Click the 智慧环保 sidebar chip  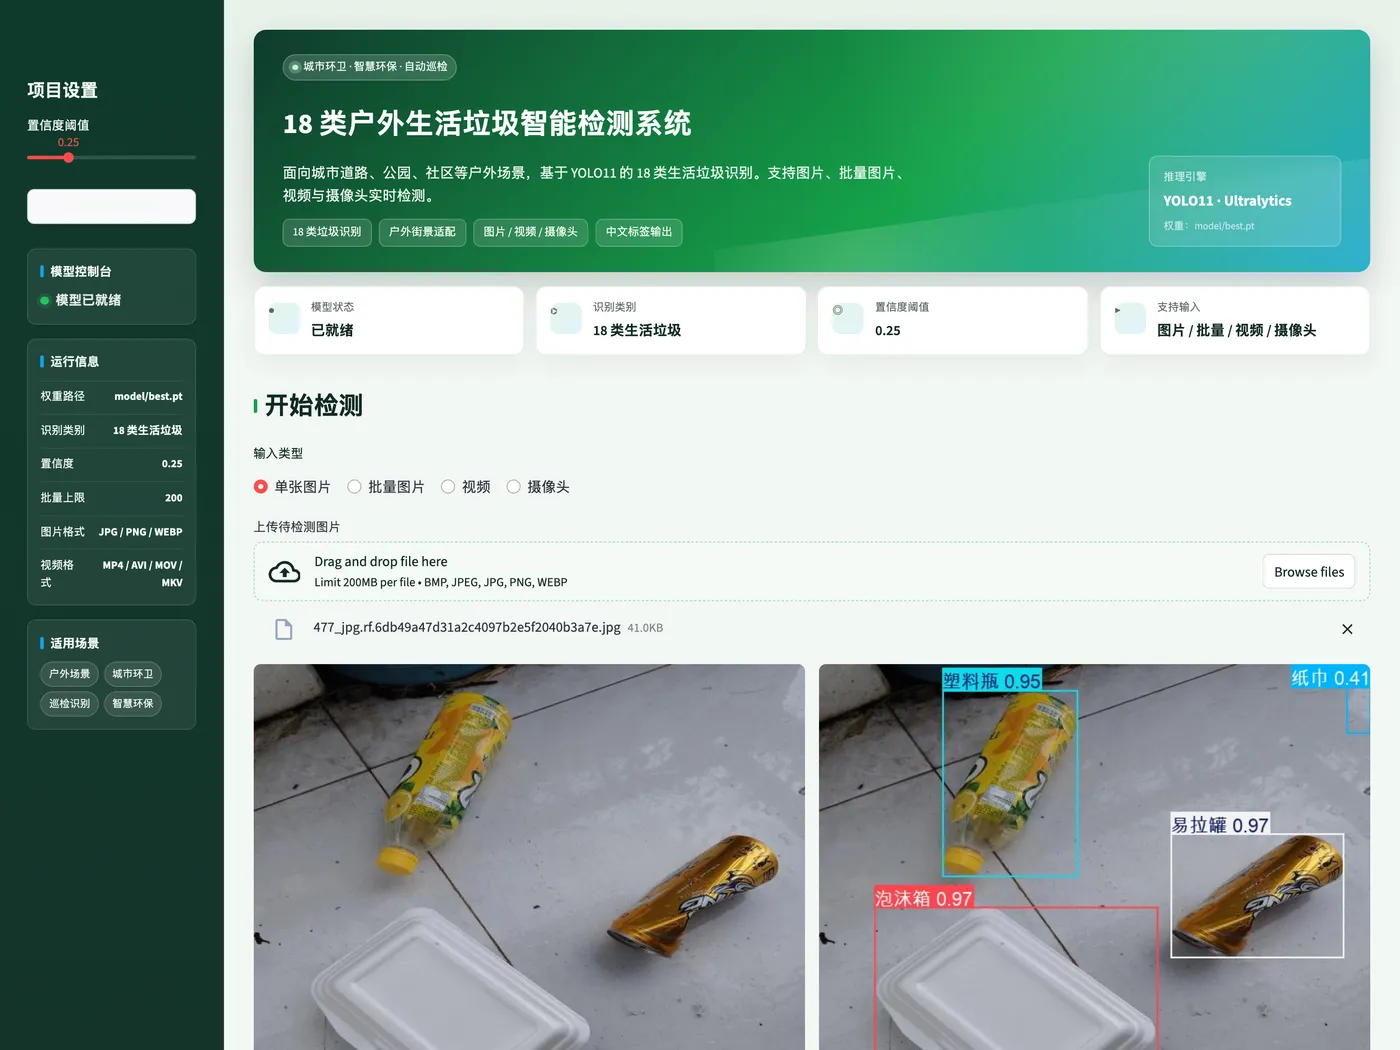[x=132, y=704]
